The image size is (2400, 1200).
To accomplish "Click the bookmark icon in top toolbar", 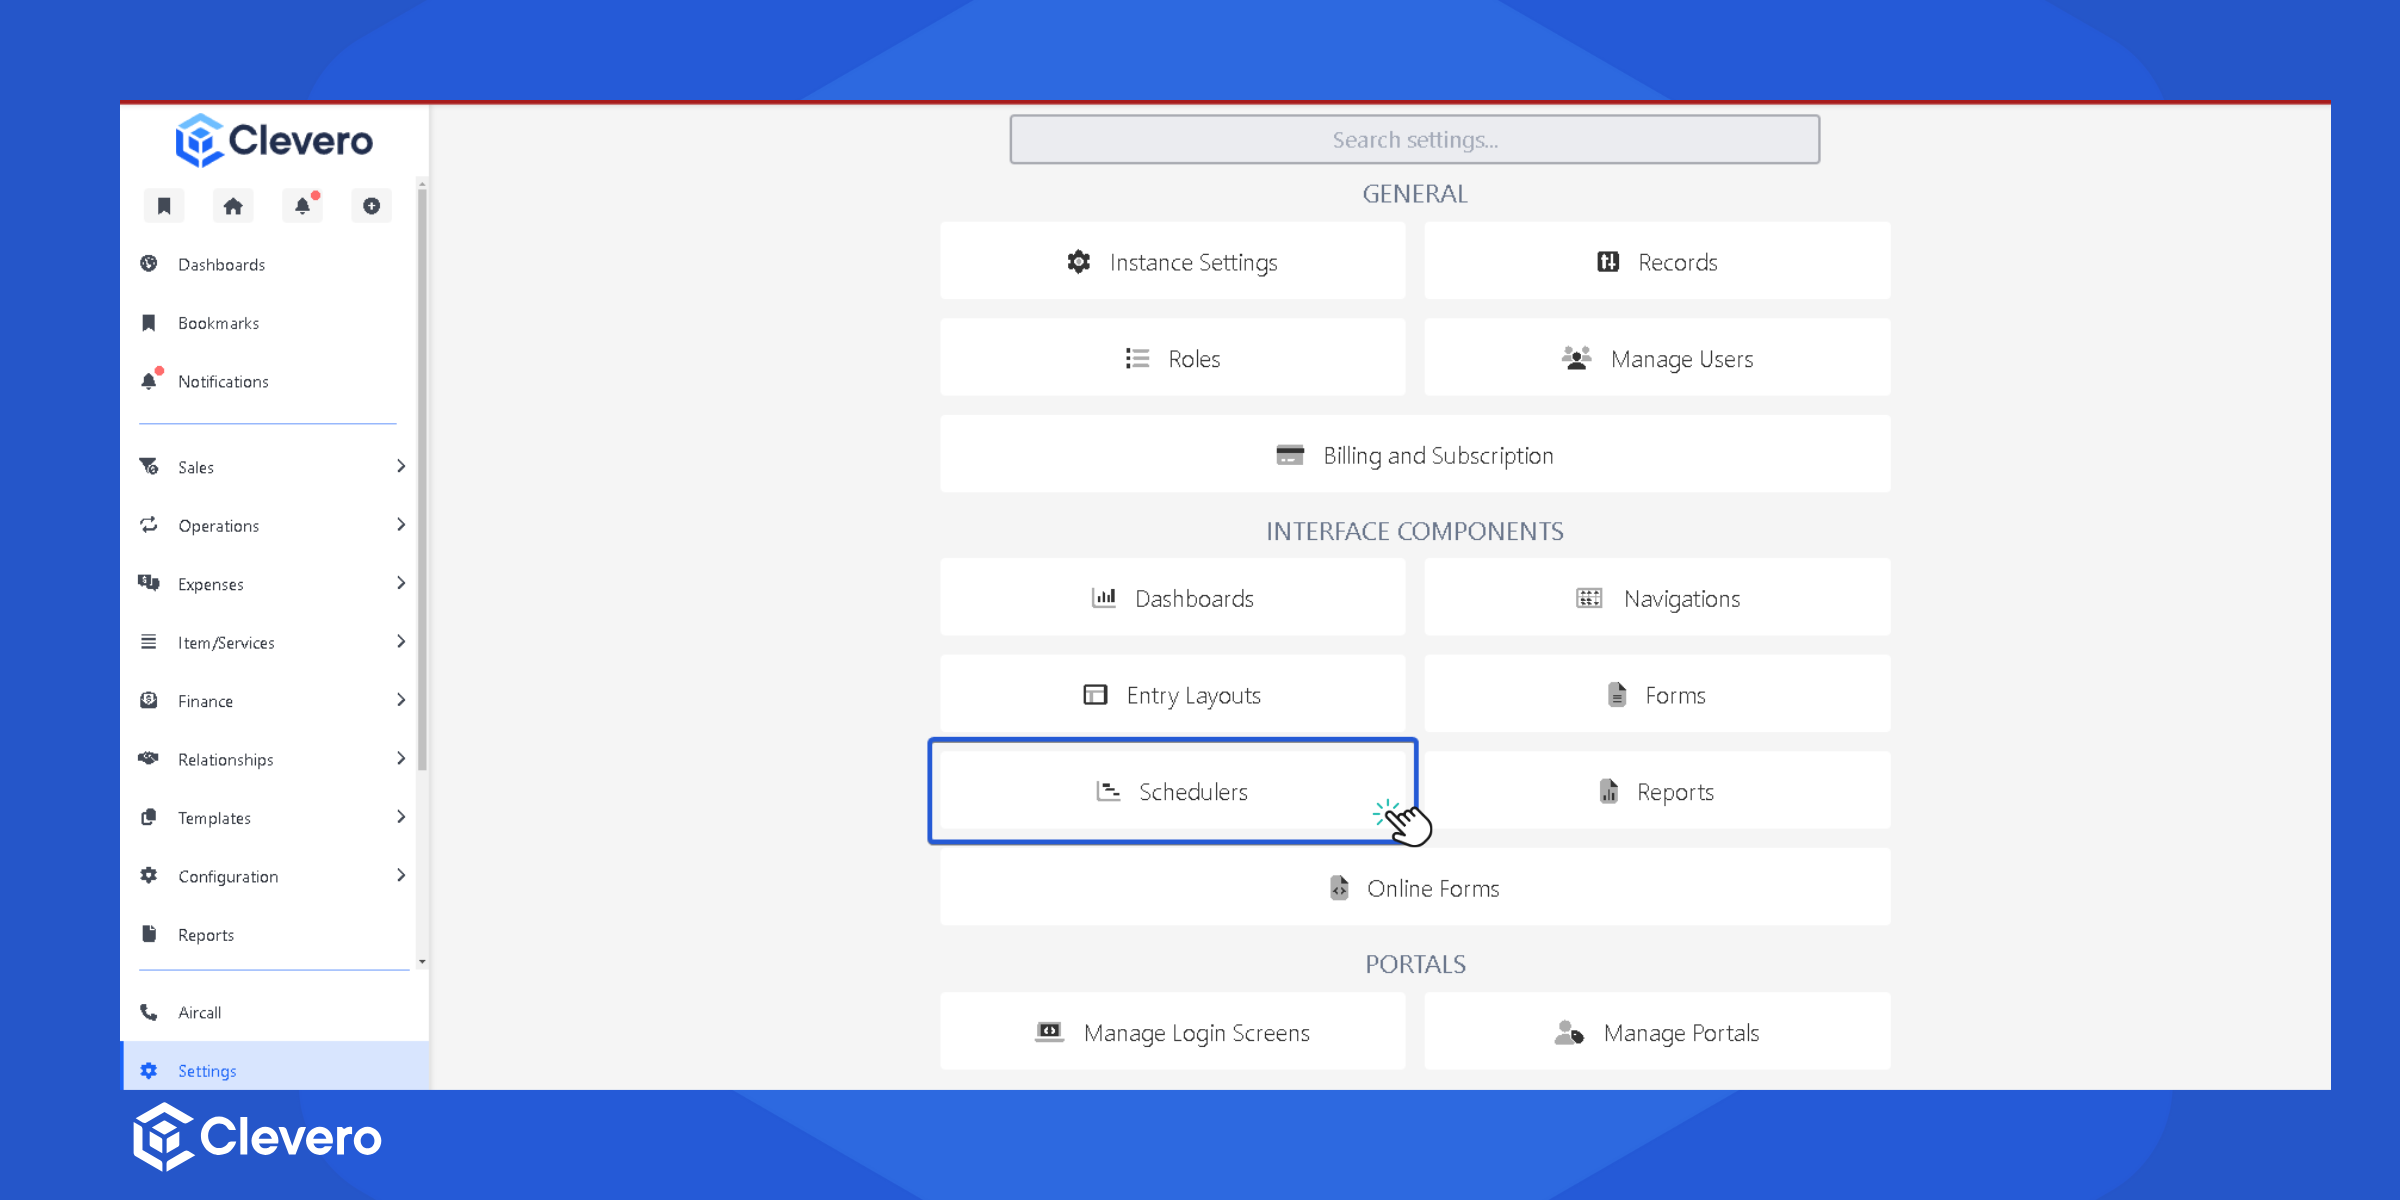I will [164, 206].
